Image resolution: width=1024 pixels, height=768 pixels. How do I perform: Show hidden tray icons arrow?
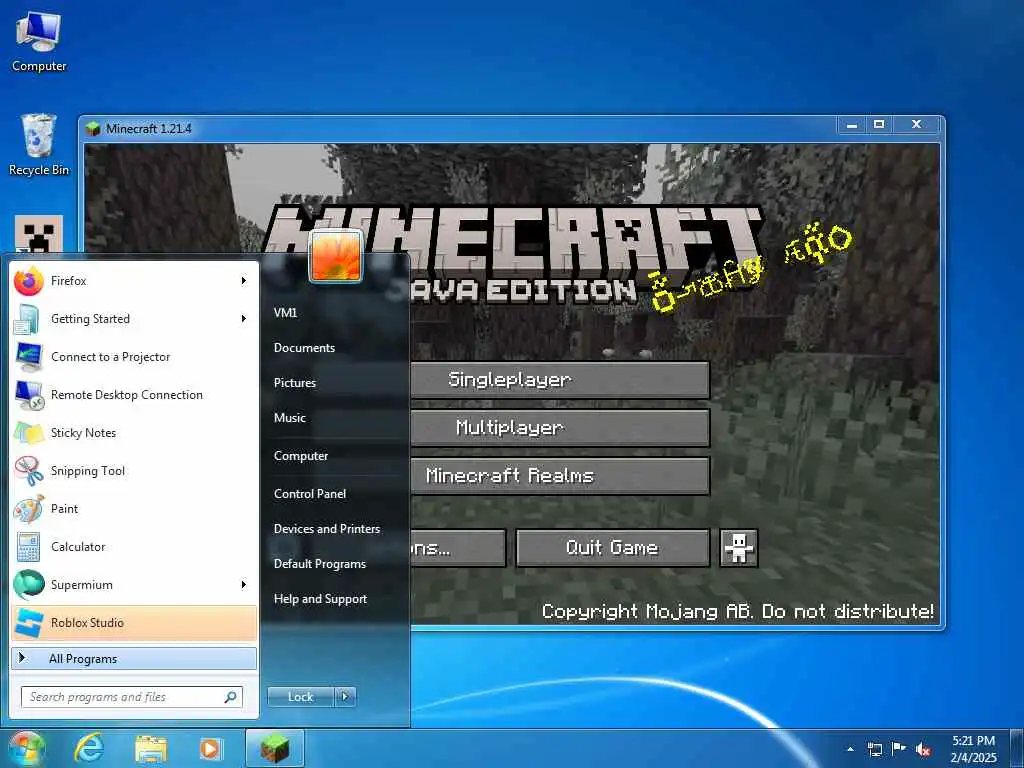point(850,749)
